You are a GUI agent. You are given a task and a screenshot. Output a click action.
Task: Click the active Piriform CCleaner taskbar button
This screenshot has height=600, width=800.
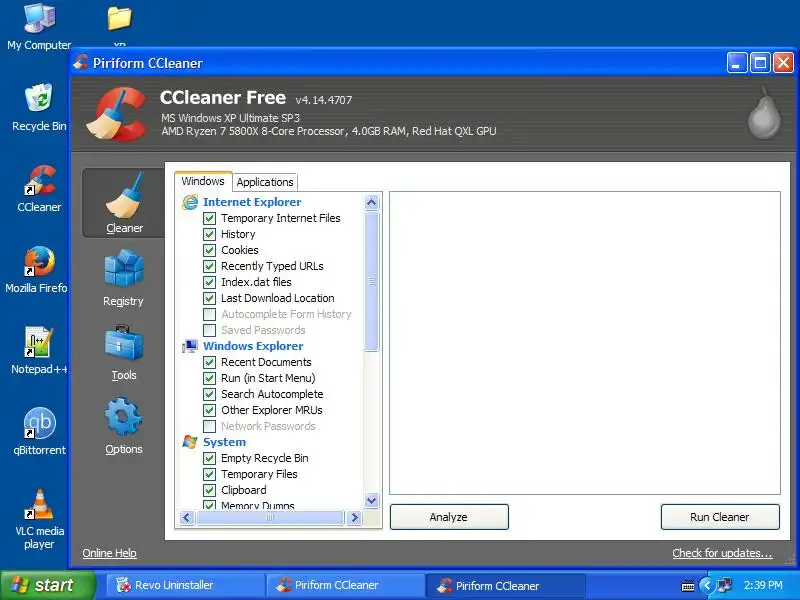(506, 585)
